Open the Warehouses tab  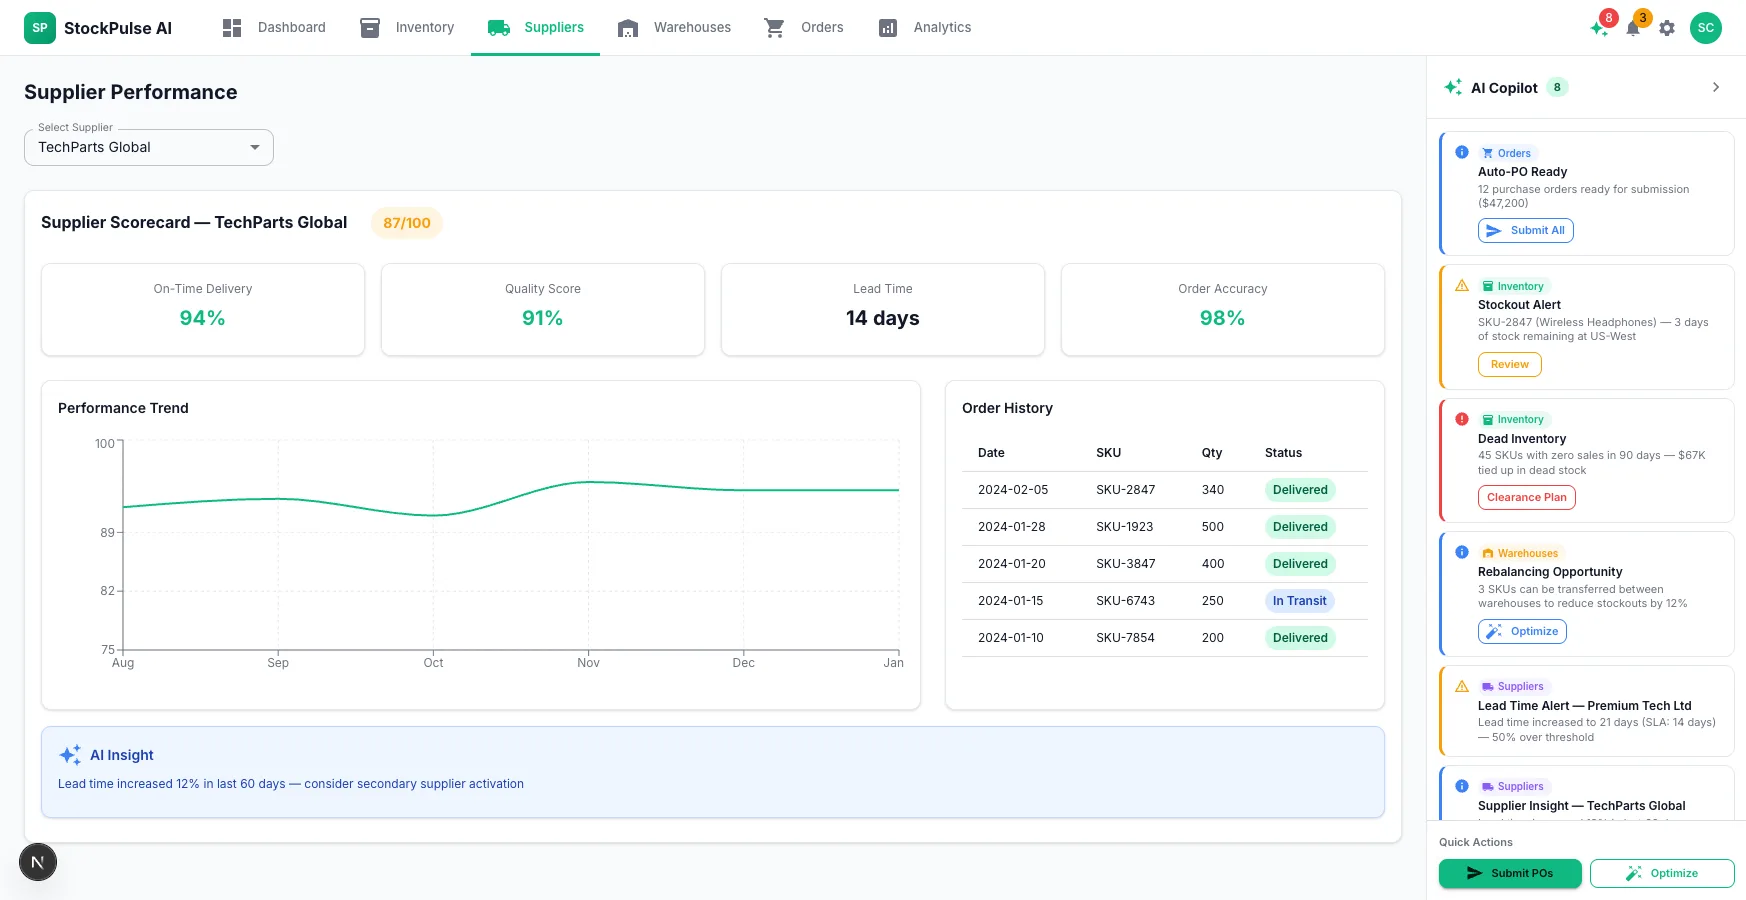point(674,28)
